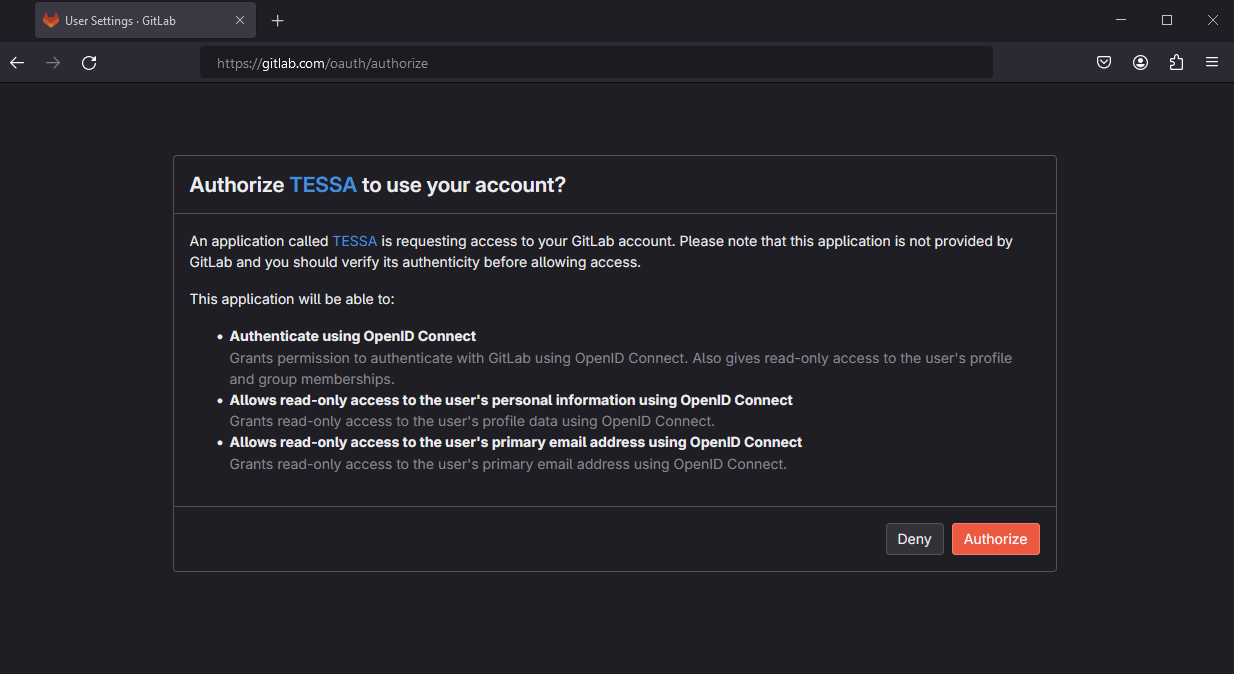Click the forward navigation arrow

tap(53, 62)
